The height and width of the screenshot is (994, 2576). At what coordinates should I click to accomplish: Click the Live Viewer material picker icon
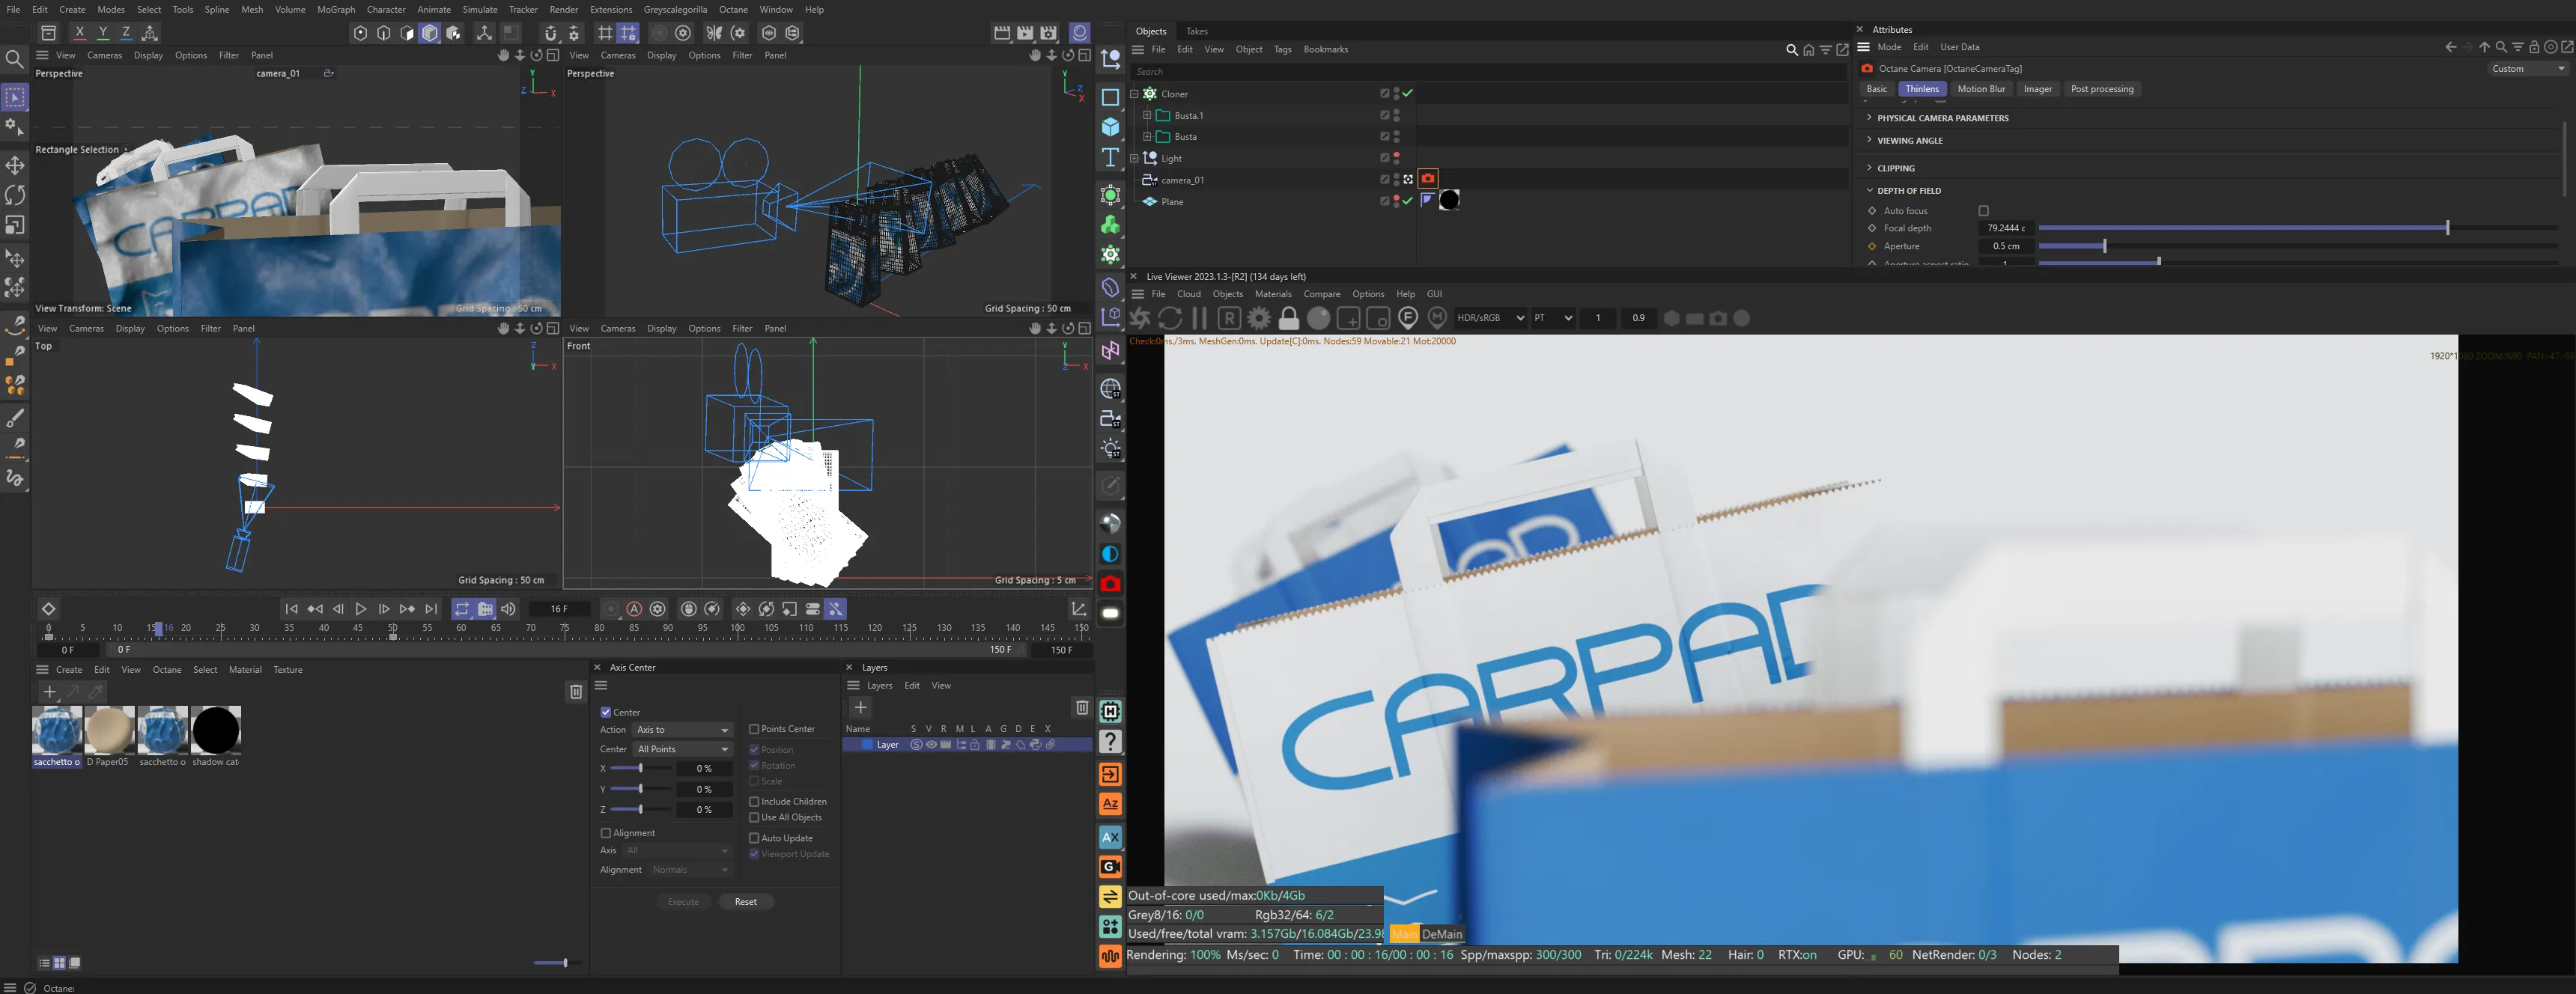(1437, 318)
